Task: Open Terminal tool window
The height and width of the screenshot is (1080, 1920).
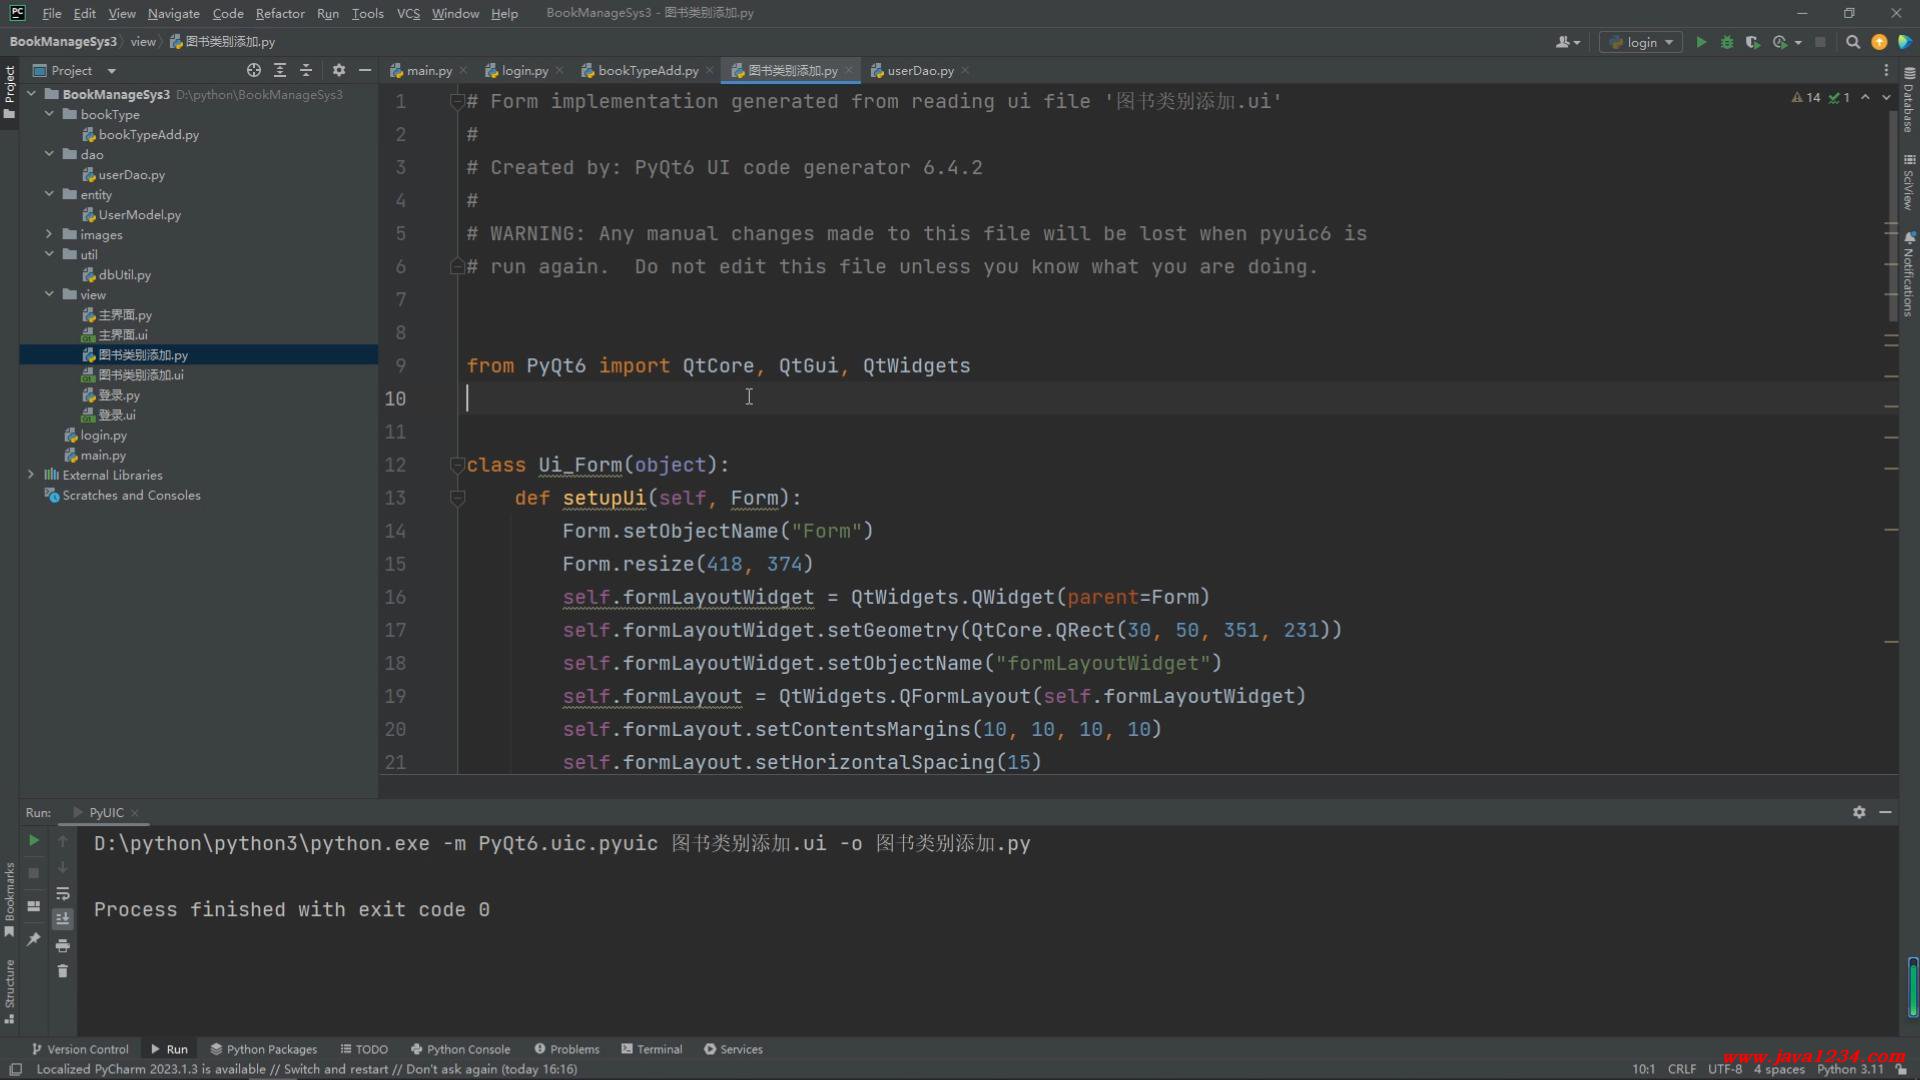Action: point(652,1049)
